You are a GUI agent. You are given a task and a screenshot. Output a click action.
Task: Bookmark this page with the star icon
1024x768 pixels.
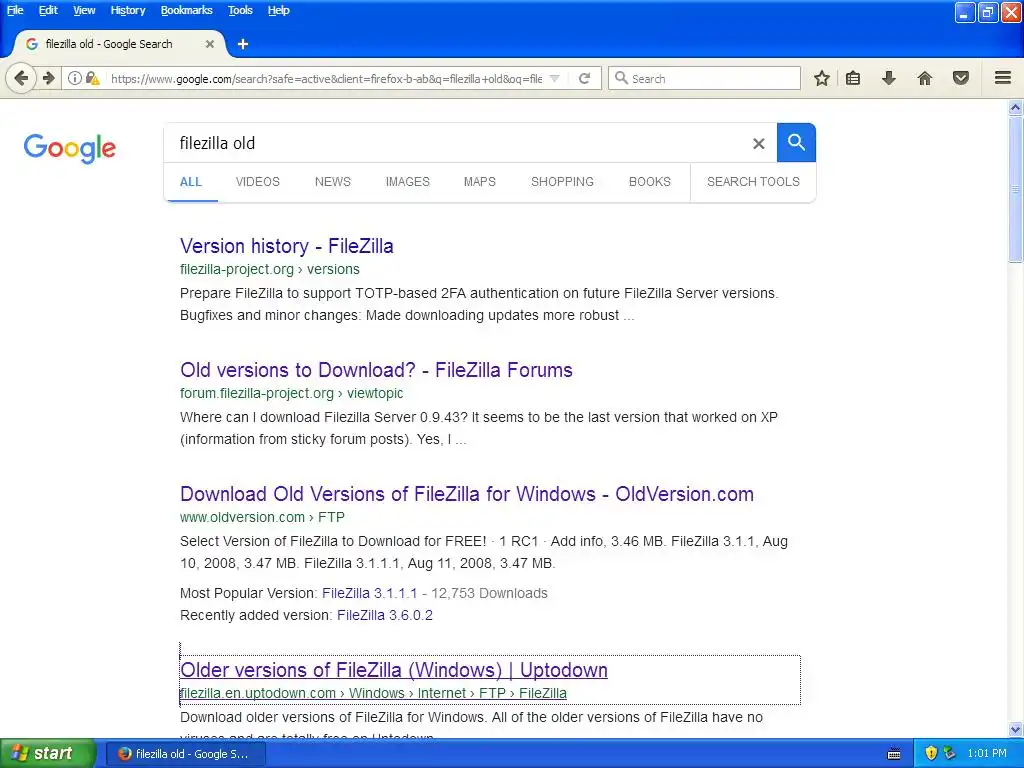point(822,78)
